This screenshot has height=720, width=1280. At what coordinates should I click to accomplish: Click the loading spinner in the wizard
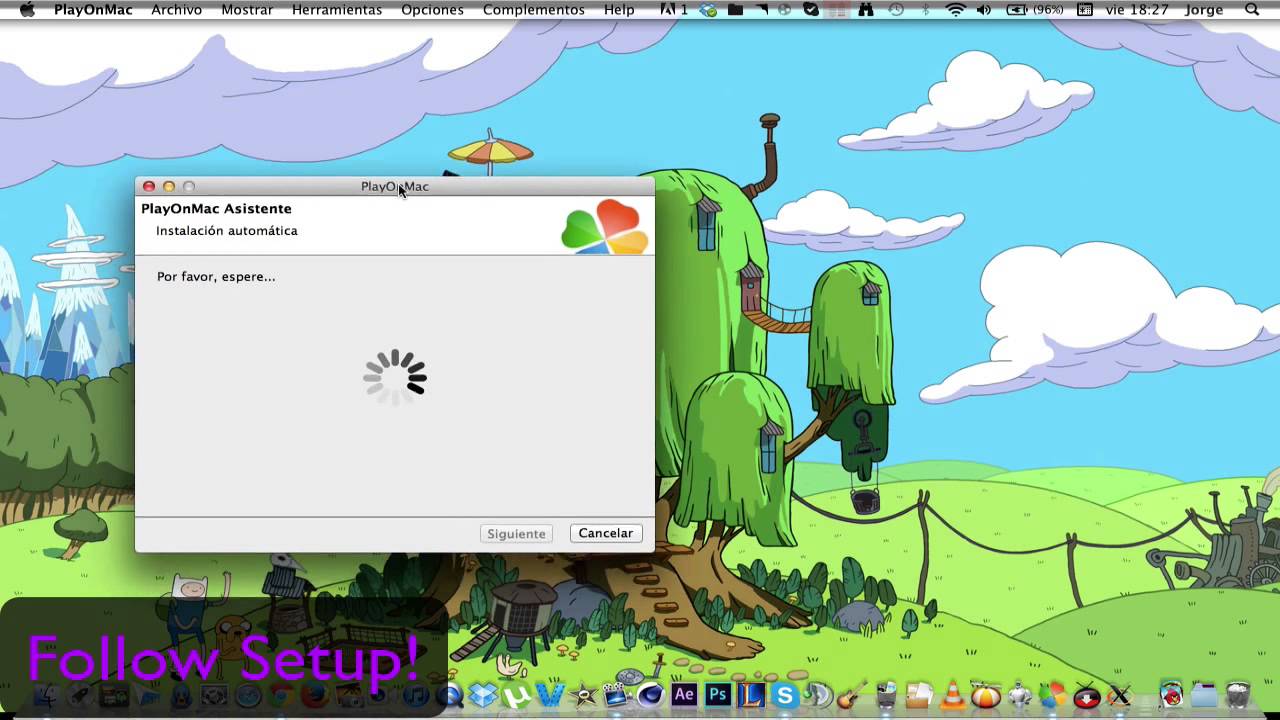[395, 377]
